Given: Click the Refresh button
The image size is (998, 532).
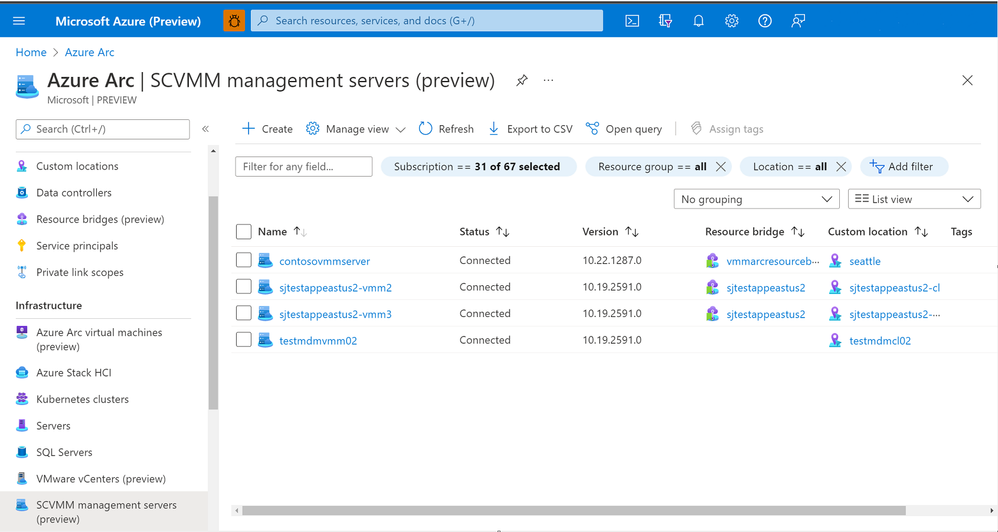Looking at the screenshot, I should pyautogui.click(x=446, y=129).
